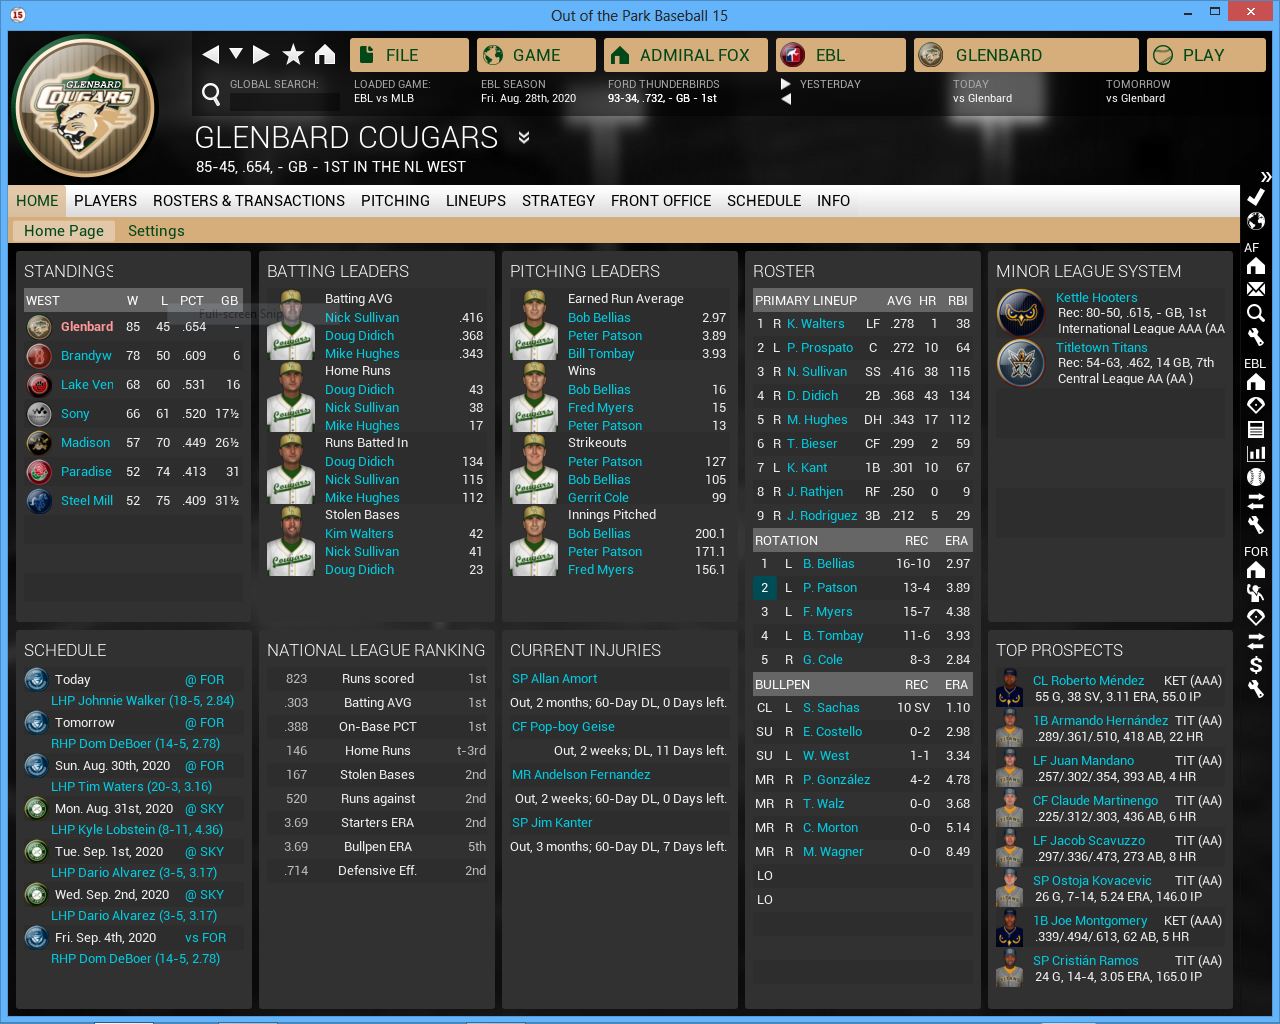Click the PLAY button
The height and width of the screenshot is (1024, 1280).
(1205, 55)
